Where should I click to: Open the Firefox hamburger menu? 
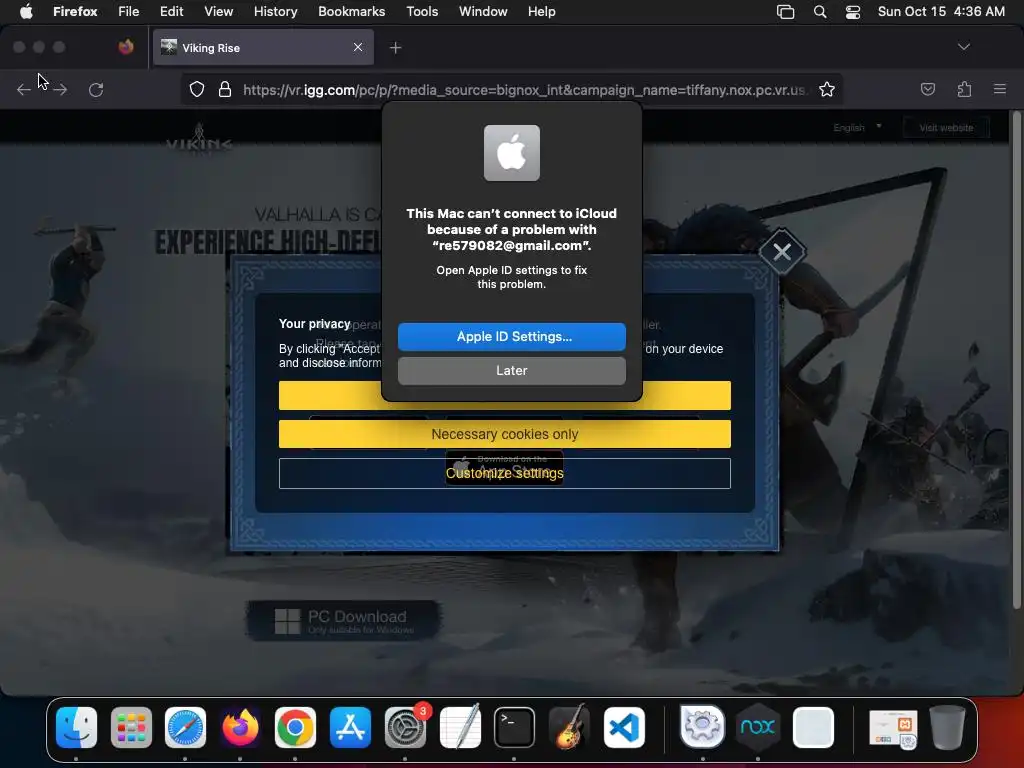(x=1000, y=89)
